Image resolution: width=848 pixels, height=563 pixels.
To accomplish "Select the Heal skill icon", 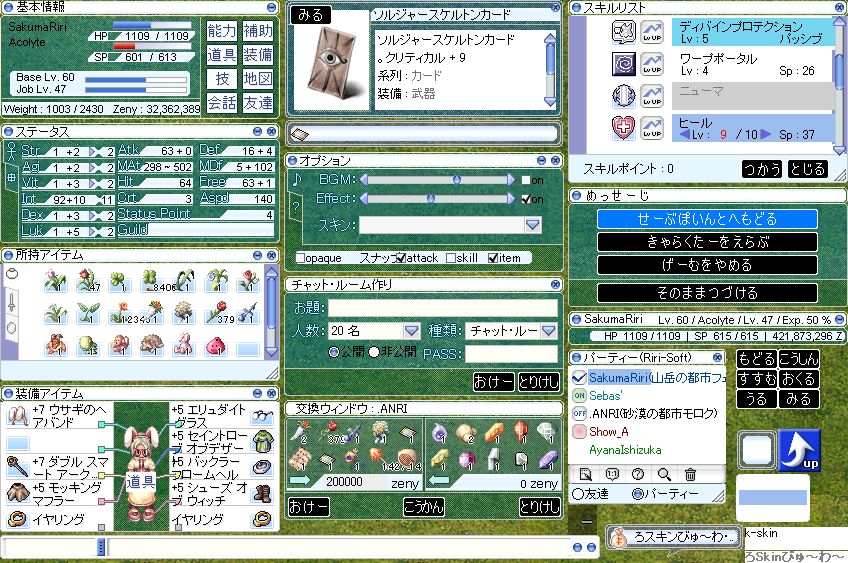I will coord(623,128).
